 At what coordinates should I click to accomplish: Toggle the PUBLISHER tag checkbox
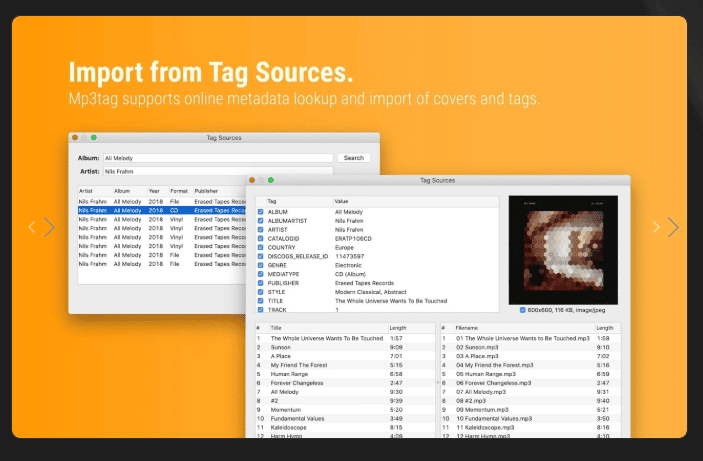tap(260, 283)
